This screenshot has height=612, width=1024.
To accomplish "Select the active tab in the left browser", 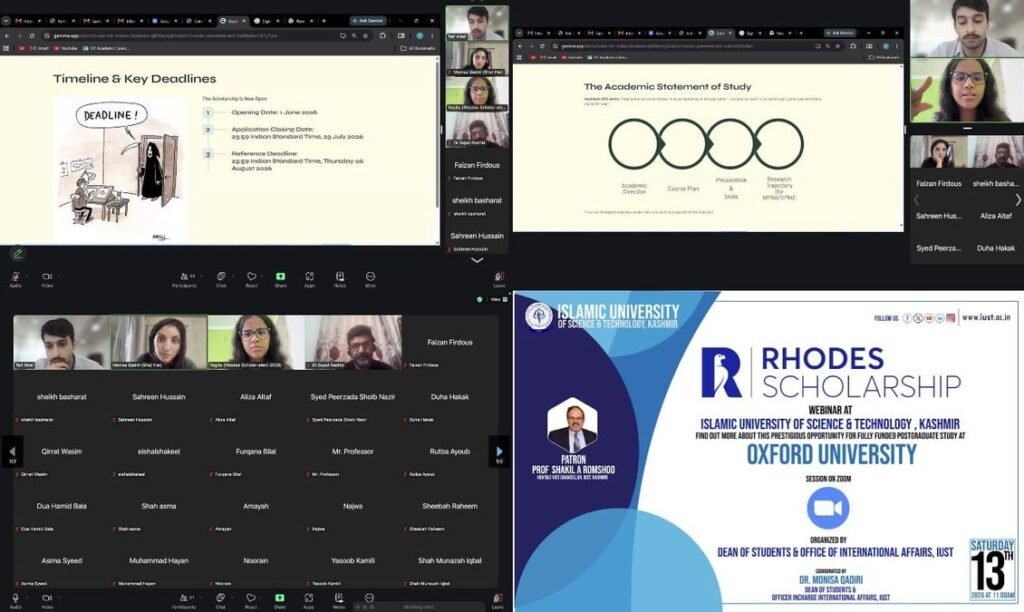I will click(233, 21).
